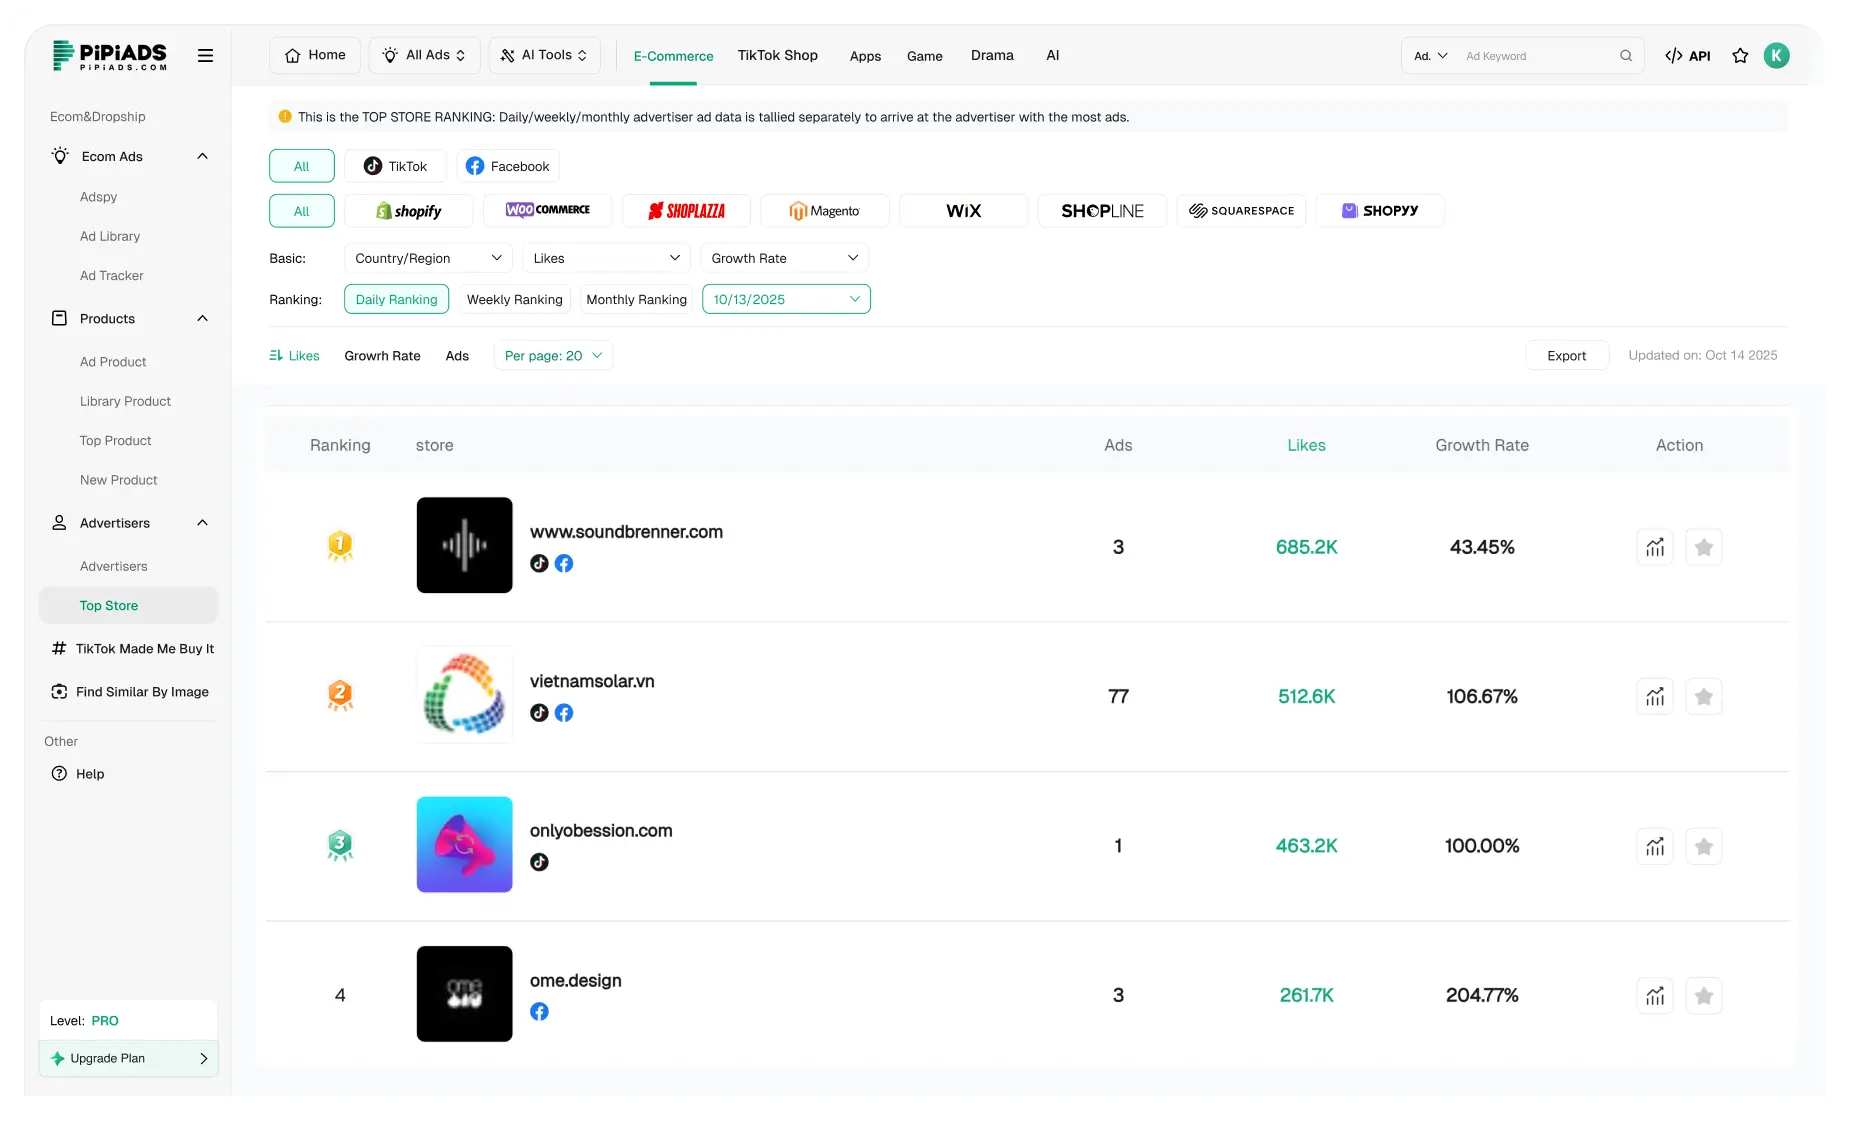
Task: Select the Shopify store filter
Action: [x=409, y=210]
